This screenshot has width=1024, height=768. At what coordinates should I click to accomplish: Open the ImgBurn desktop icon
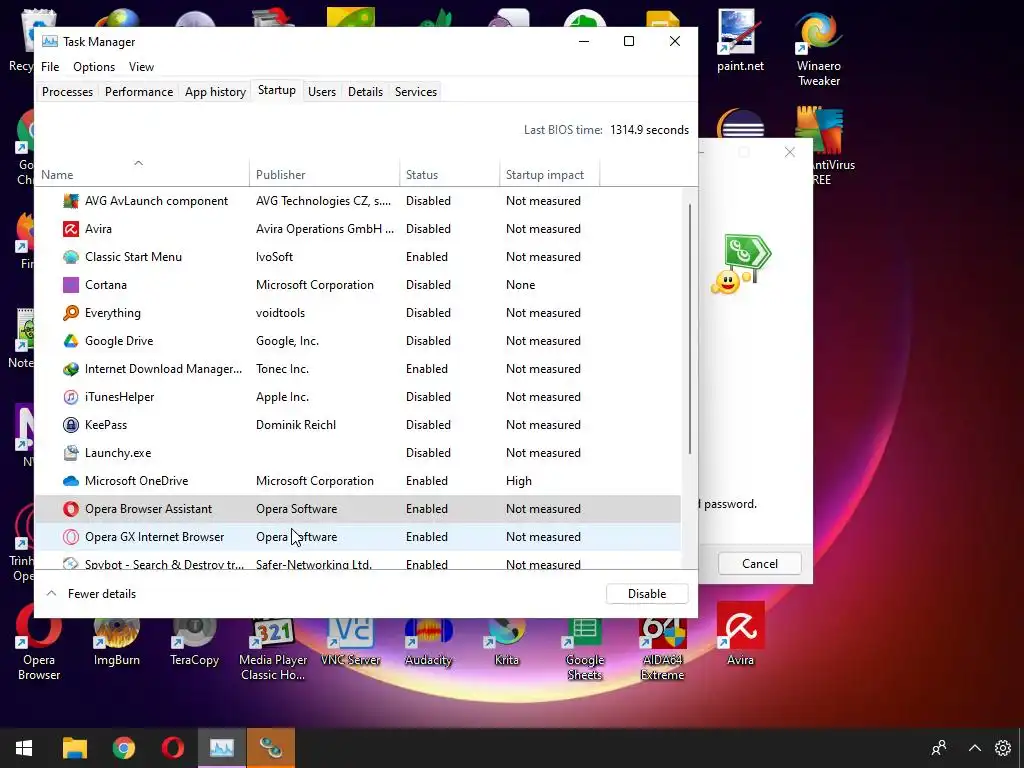tap(116, 641)
